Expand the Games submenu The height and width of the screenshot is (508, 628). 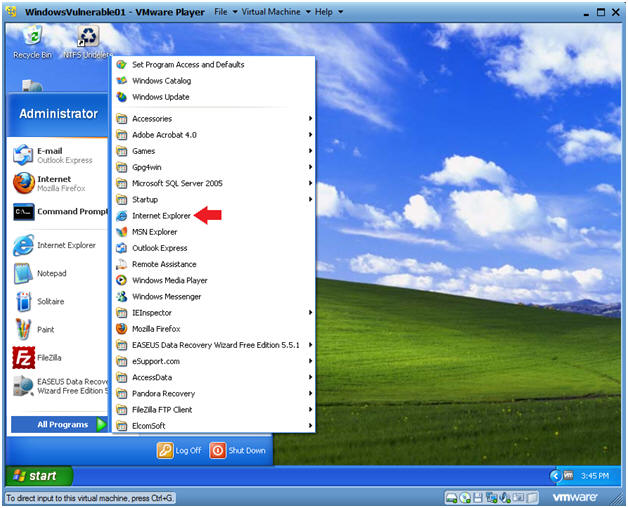click(x=214, y=151)
